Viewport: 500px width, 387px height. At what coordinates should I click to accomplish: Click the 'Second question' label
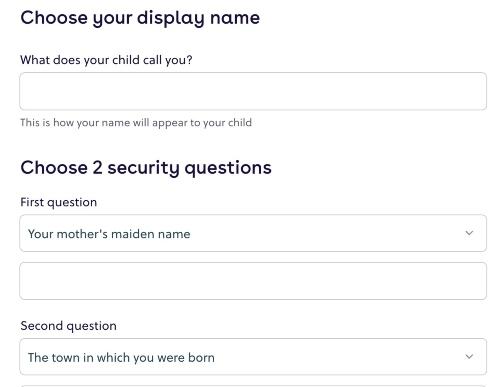pyautogui.click(x=69, y=326)
